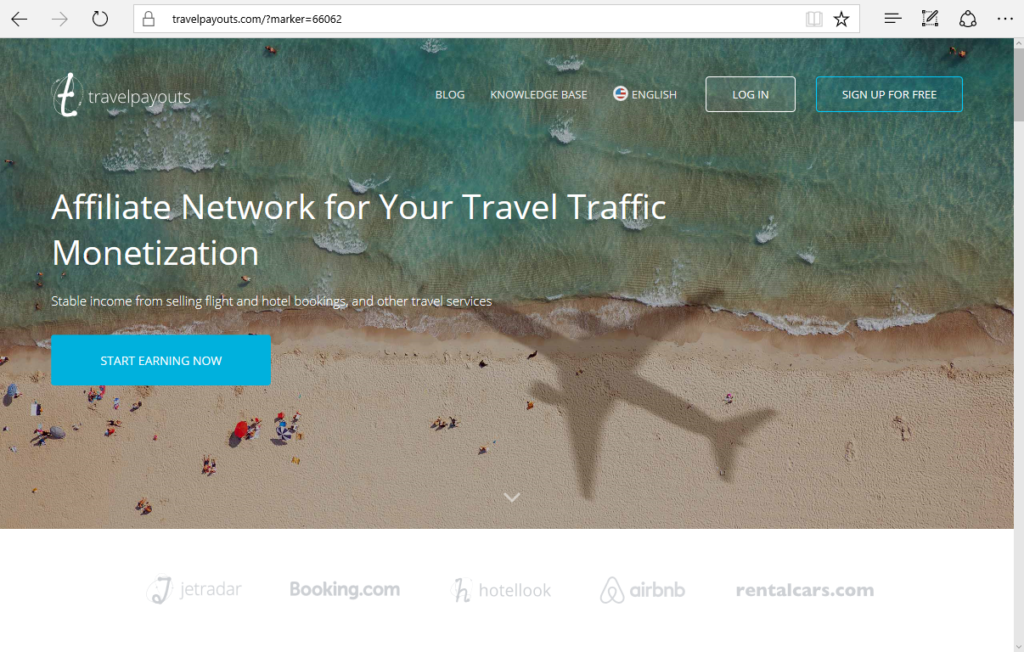The width and height of the screenshot is (1024, 652).
Task: Click the down chevron below hero image
Action: click(512, 498)
